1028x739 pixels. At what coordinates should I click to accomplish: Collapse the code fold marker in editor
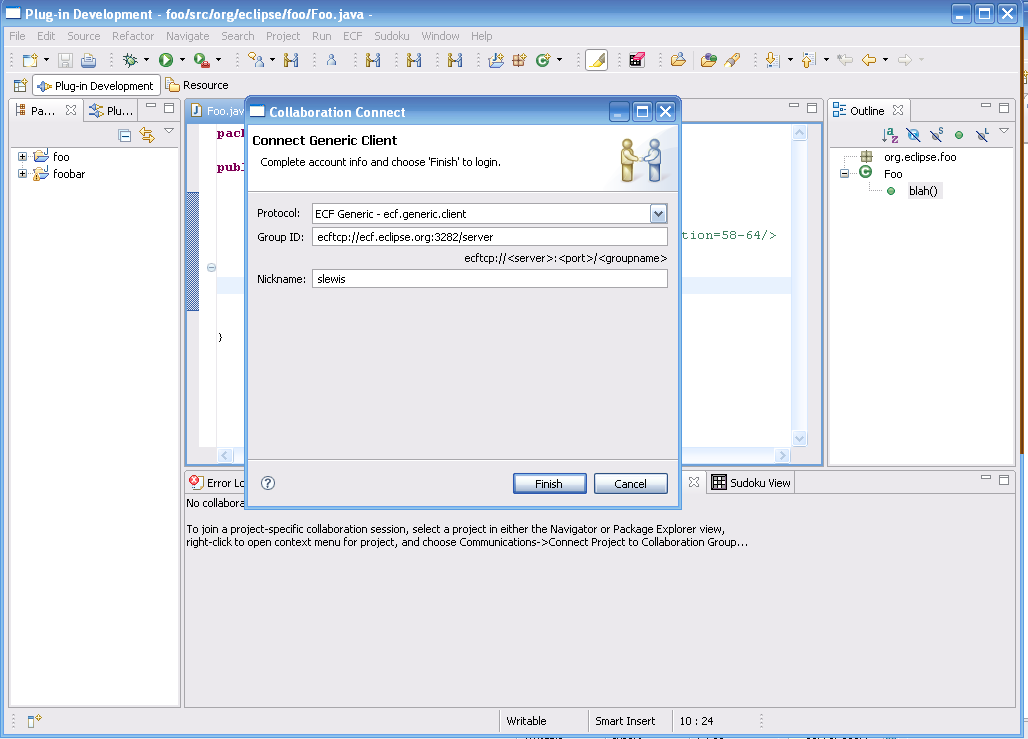click(x=211, y=267)
